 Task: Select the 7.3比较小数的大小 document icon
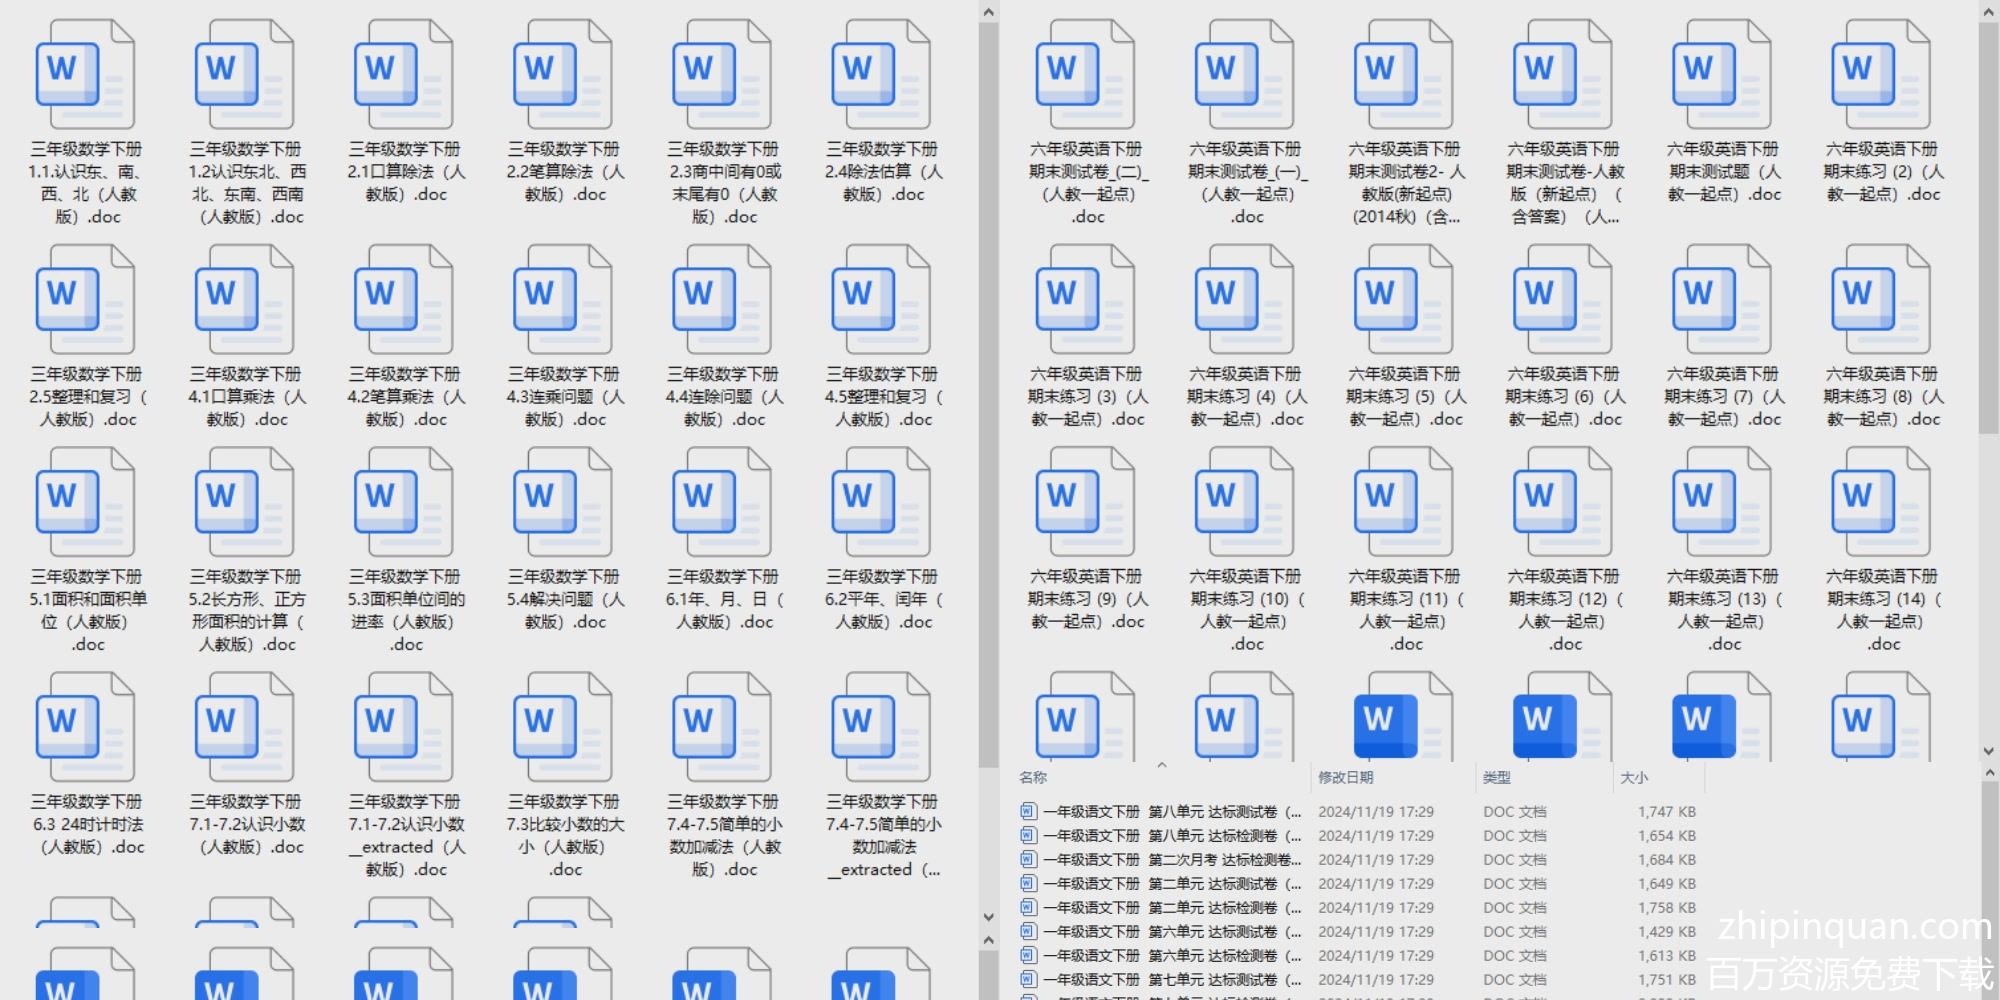tap(562, 729)
